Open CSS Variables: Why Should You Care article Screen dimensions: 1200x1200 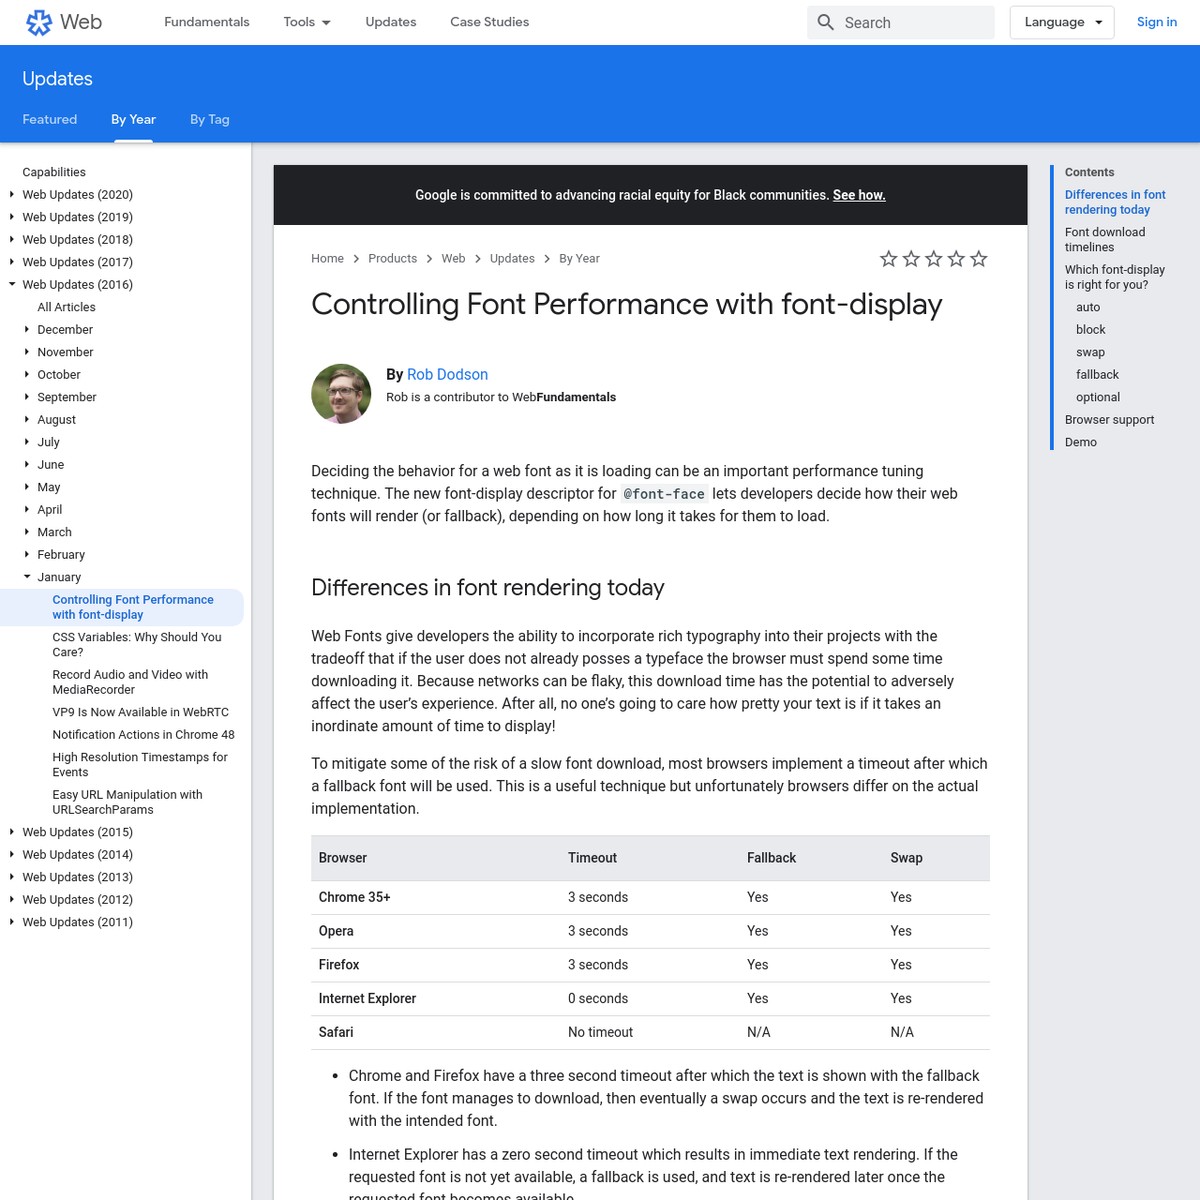136,644
